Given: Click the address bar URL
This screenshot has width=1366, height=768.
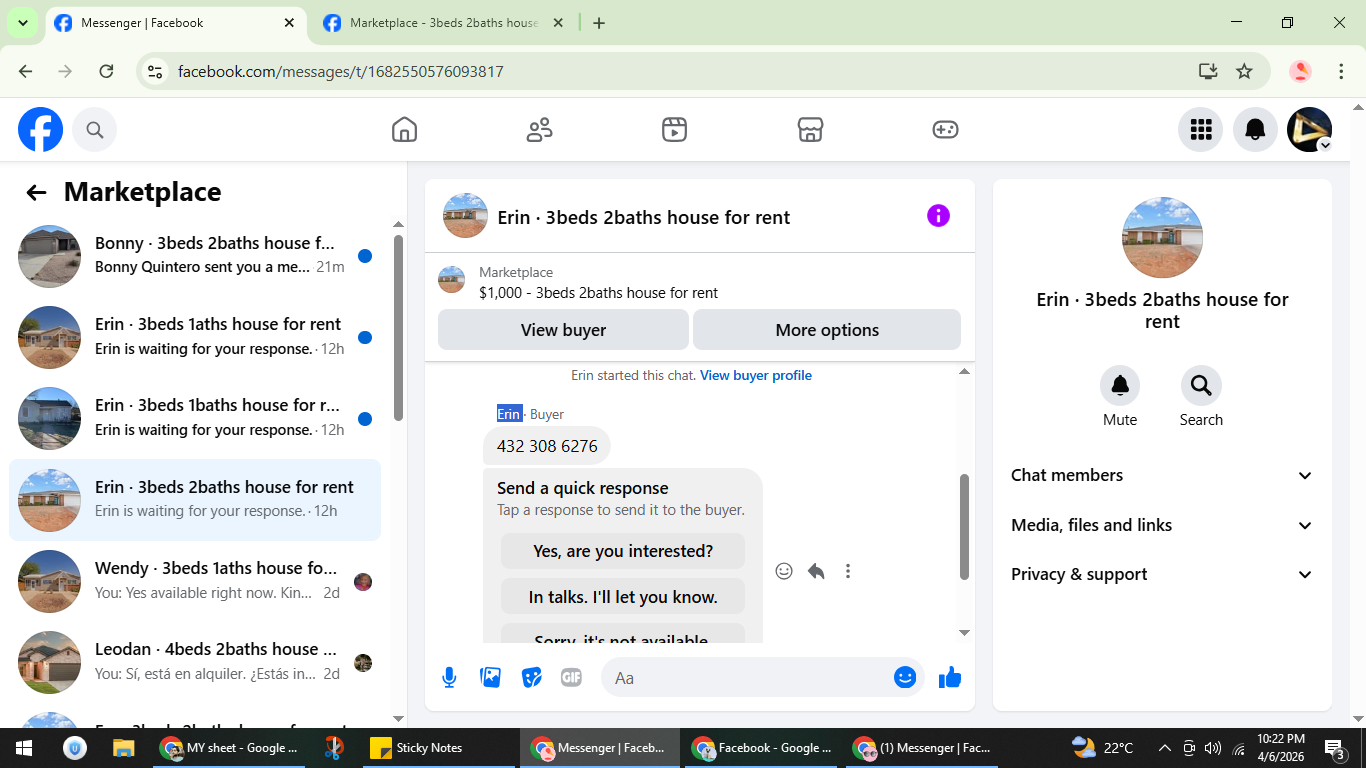Looking at the screenshot, I should pyautogui.click(x=341, y=71).
